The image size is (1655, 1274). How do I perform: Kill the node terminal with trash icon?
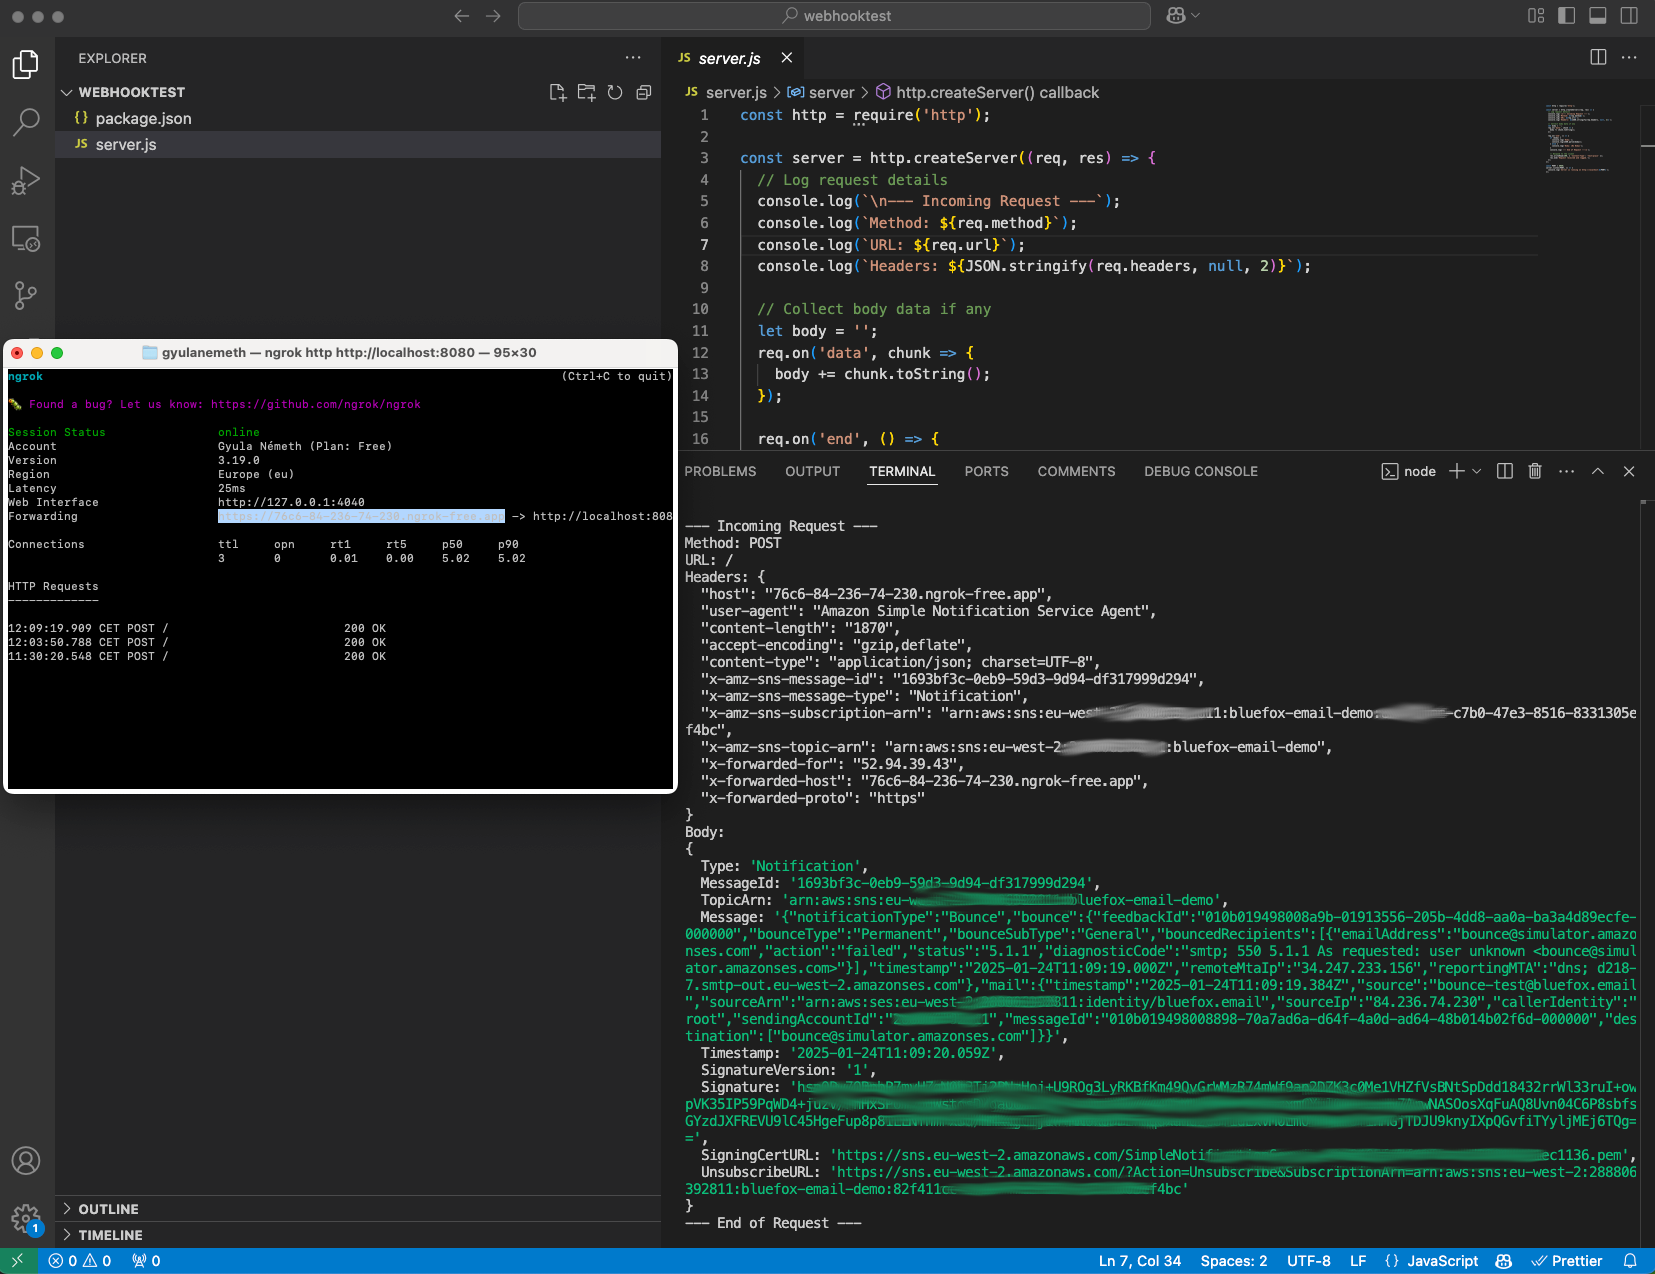tap(1535, 471)
